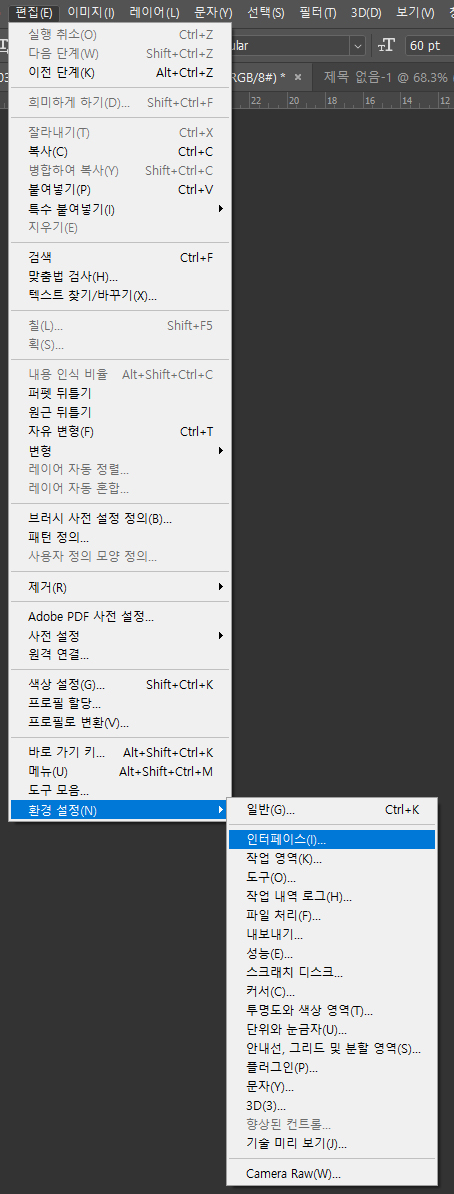This screenshot has width=454, height=1194.
Task: Choose 원근 뒤틀기 command
Action: point(120,413)
